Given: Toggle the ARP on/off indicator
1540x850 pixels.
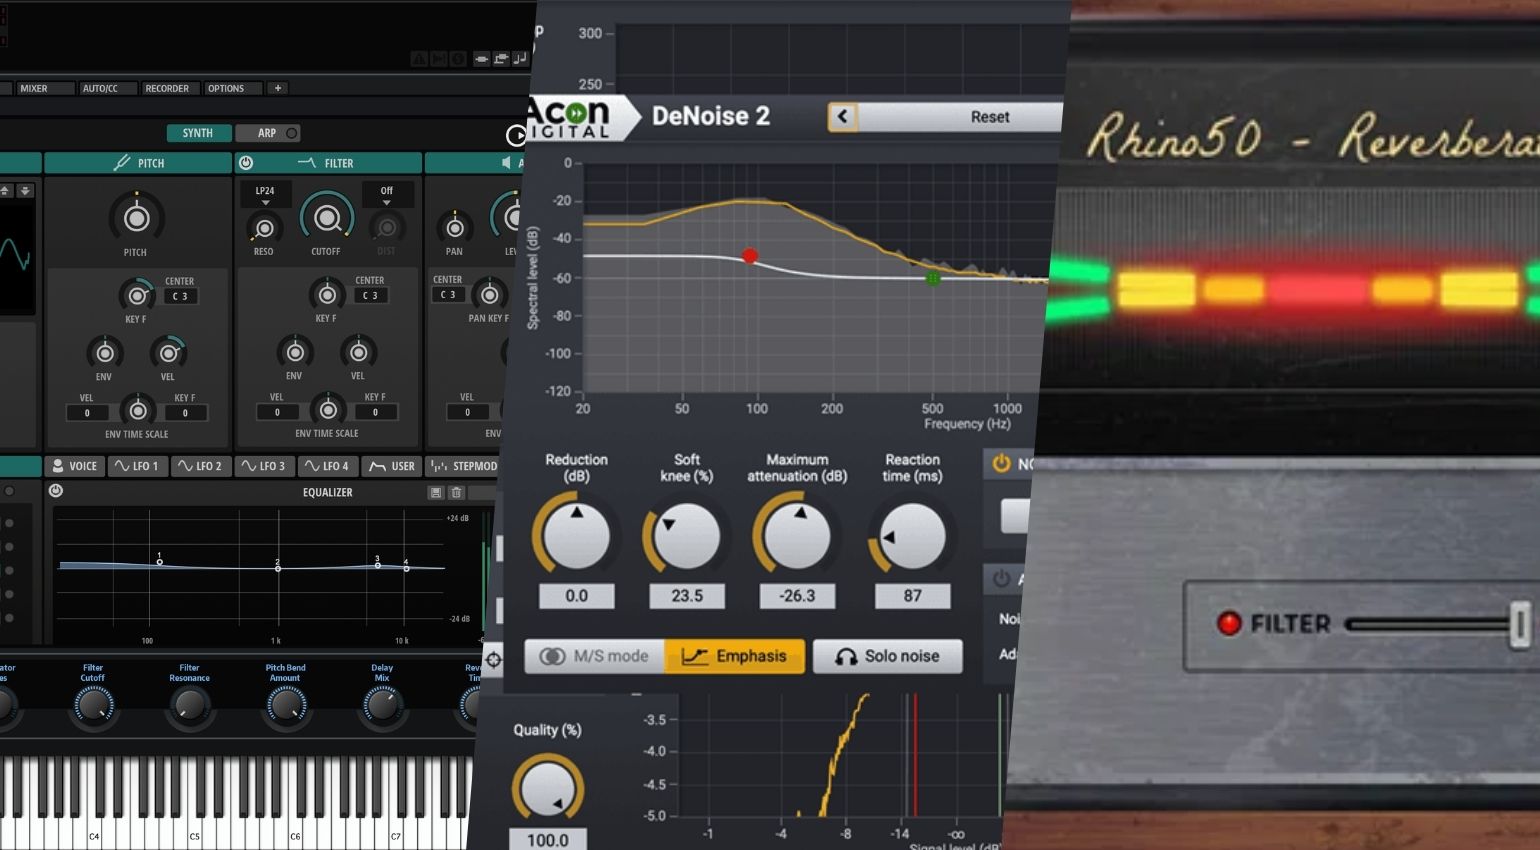Looking at the screenshot, I should (x=292, y=133).
